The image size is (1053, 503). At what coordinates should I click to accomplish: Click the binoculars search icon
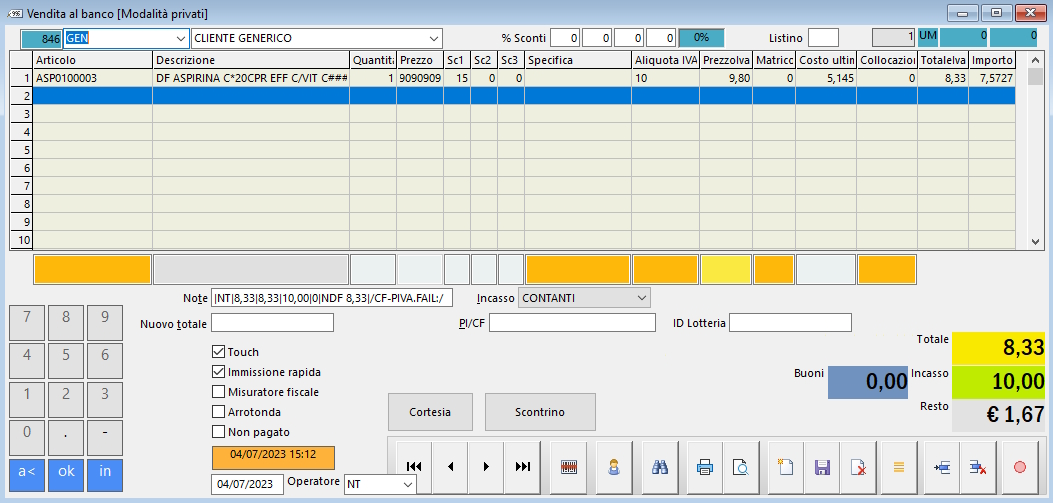point(660,466)
